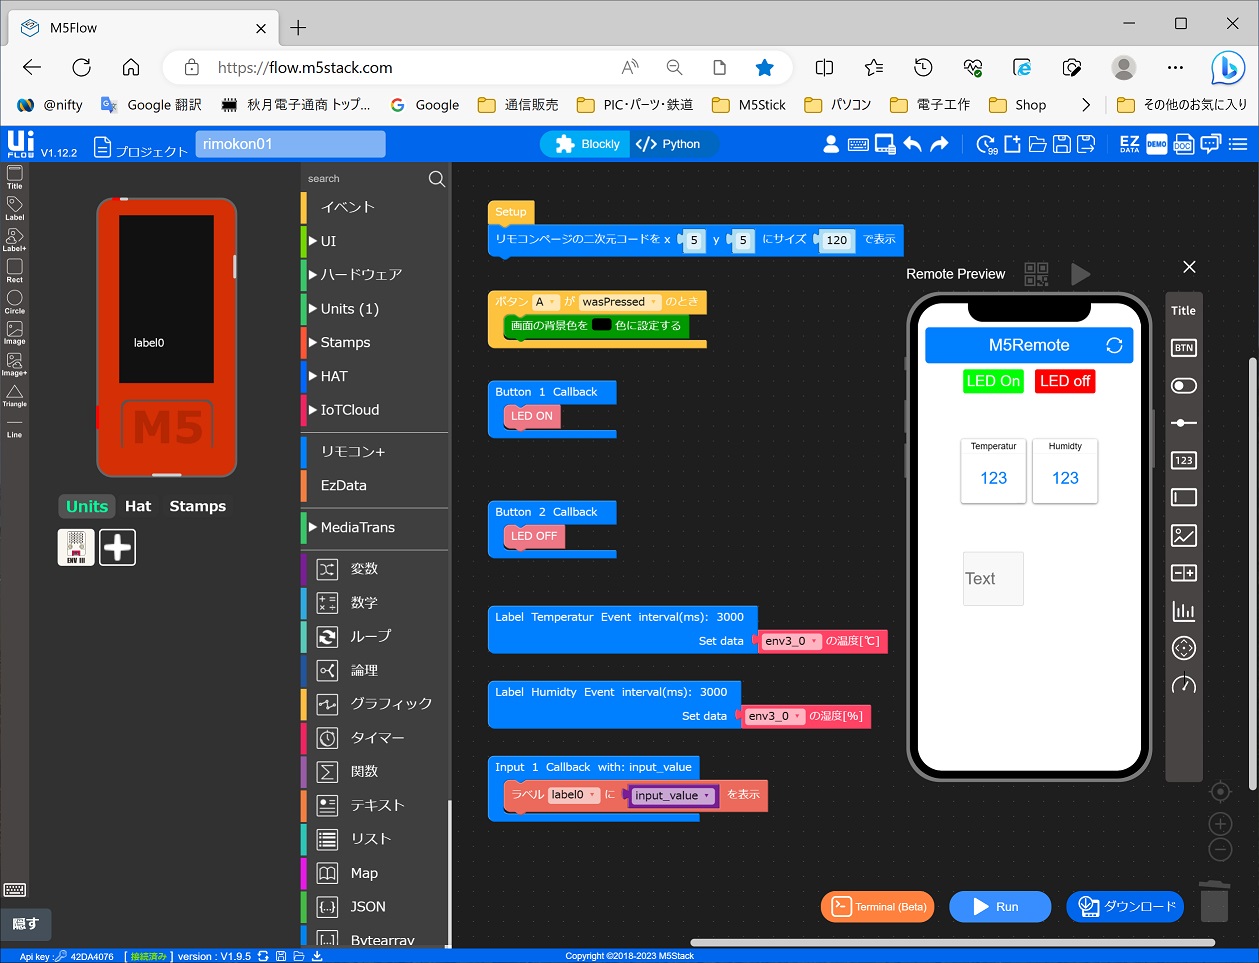Image resolution: width=1259 pixels, height=963 pixels.
Task: Select the Title UI element tool
Action: click(x=14, y=177)
